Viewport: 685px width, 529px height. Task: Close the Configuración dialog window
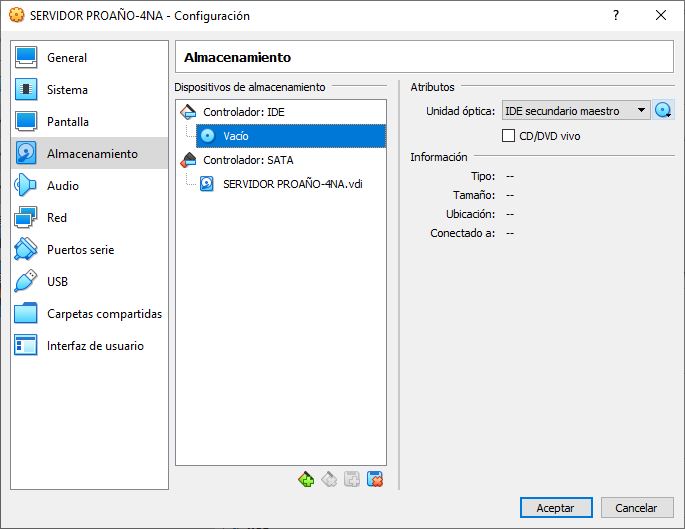pyautogui.click(x=661, y=16)
